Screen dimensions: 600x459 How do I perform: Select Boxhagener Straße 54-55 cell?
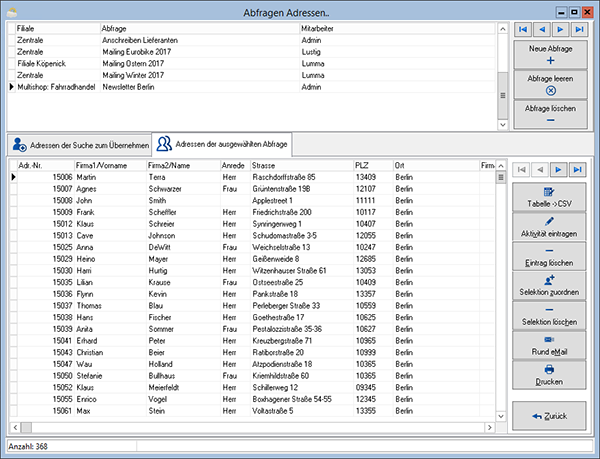point(302,399)
